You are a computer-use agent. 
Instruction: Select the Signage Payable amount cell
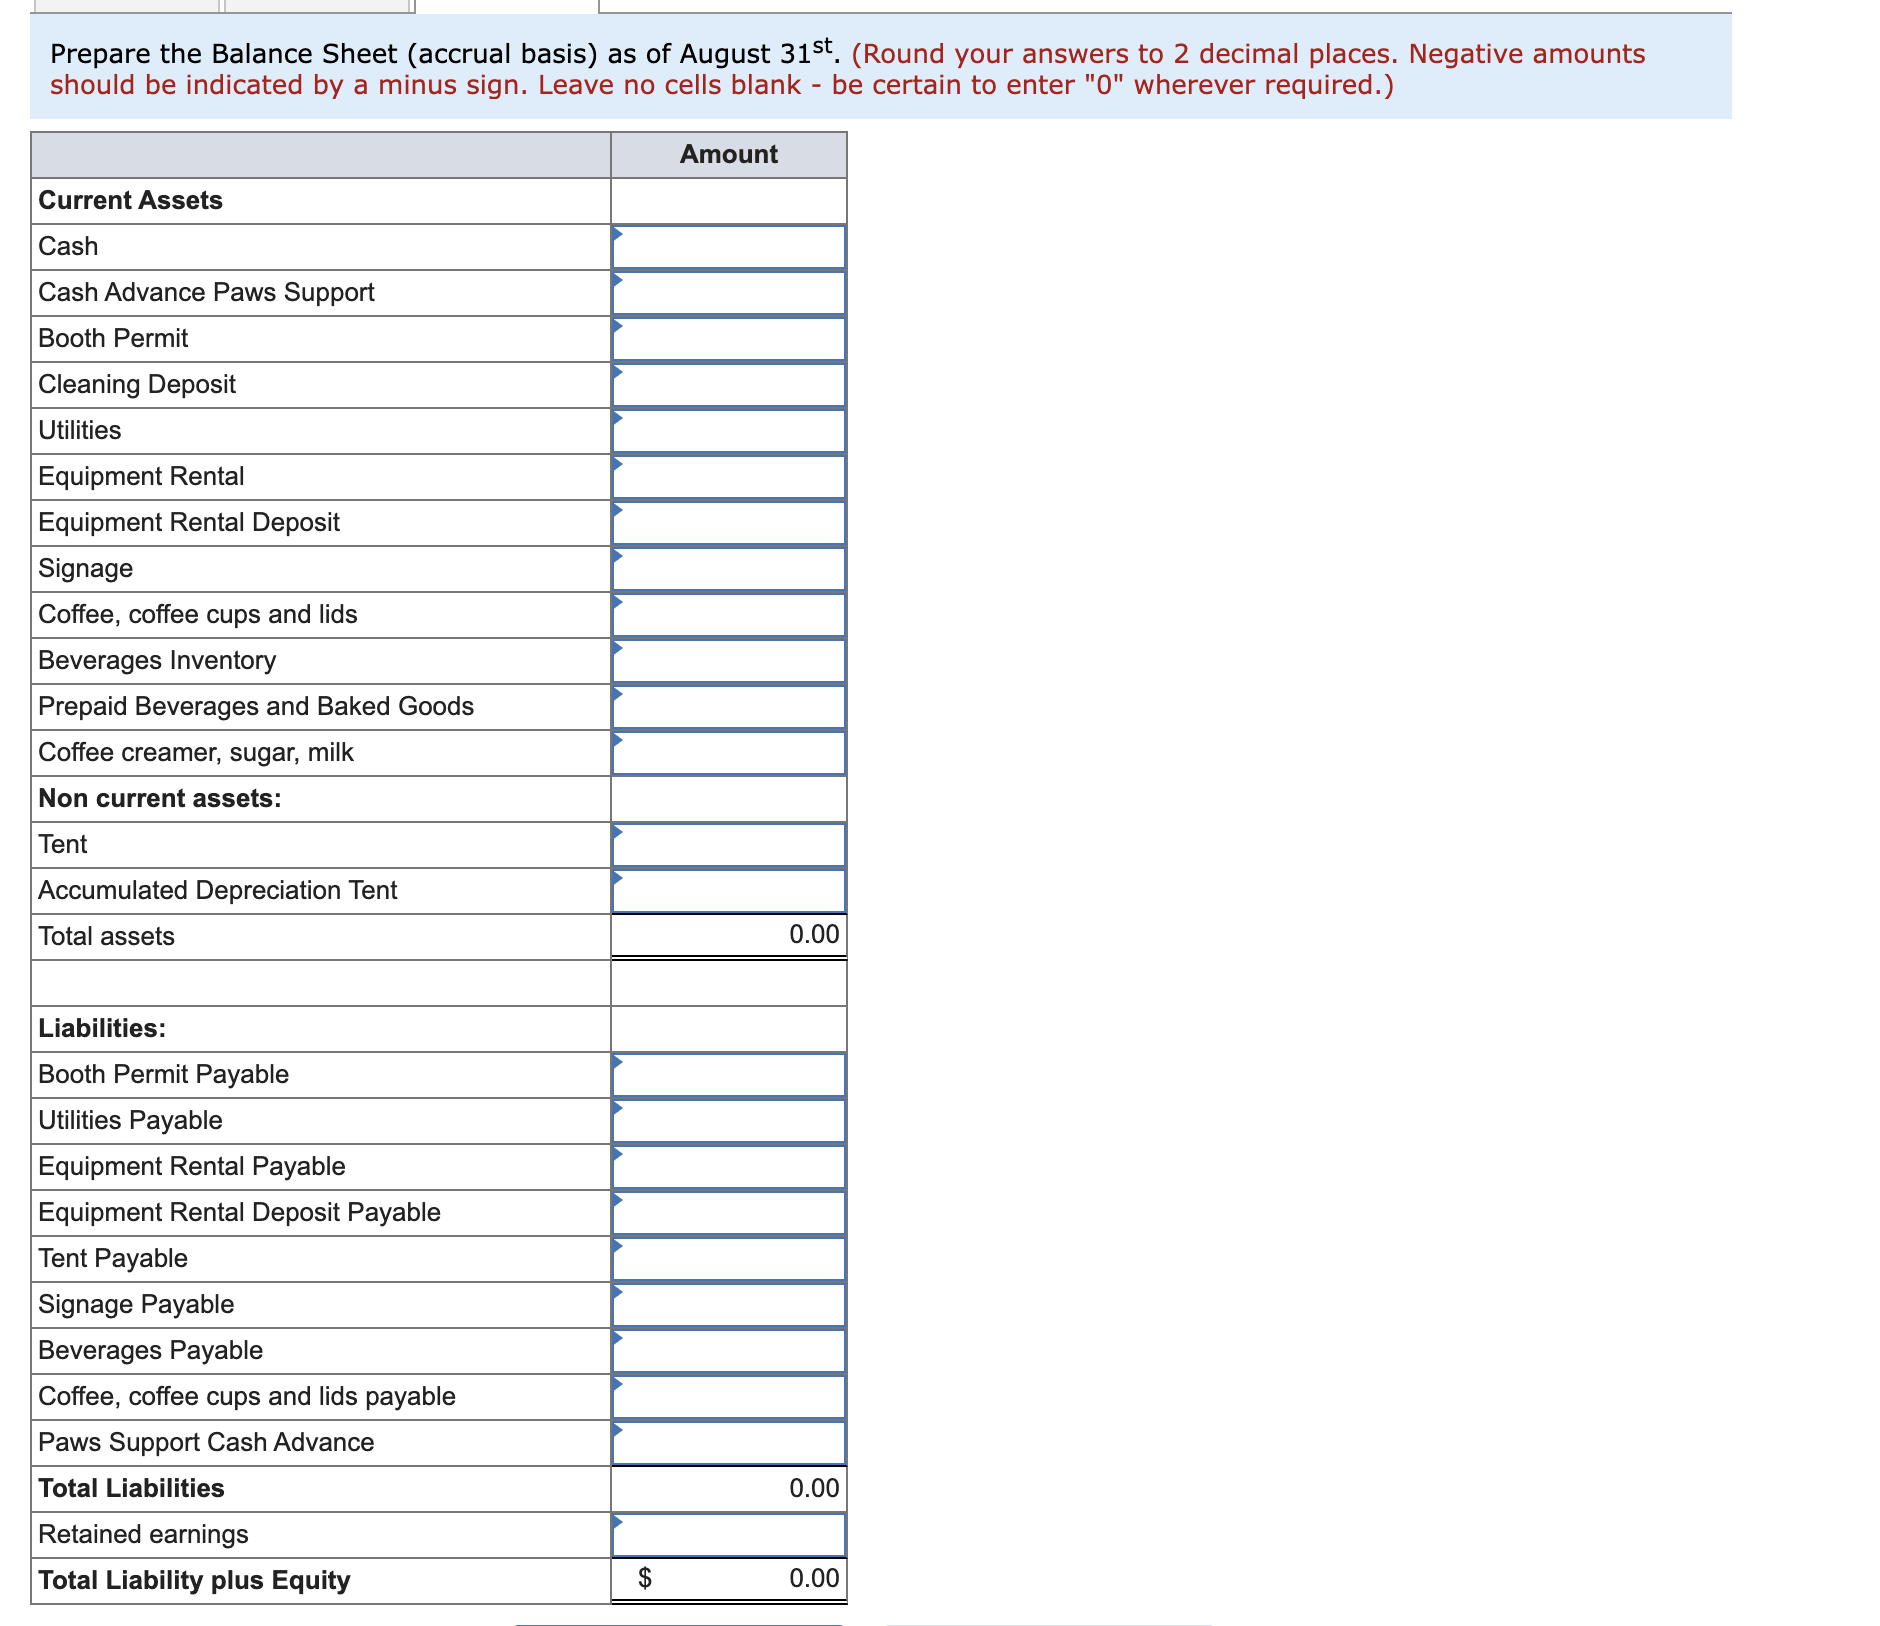click(729, 1305)
